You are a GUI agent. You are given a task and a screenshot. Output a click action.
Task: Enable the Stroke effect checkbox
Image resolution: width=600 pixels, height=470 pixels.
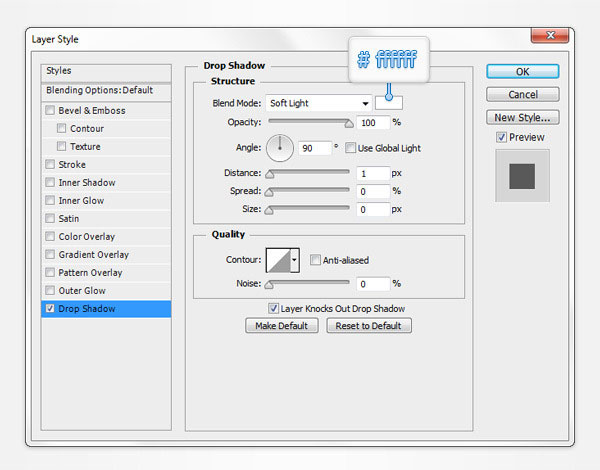coord(50,165)
